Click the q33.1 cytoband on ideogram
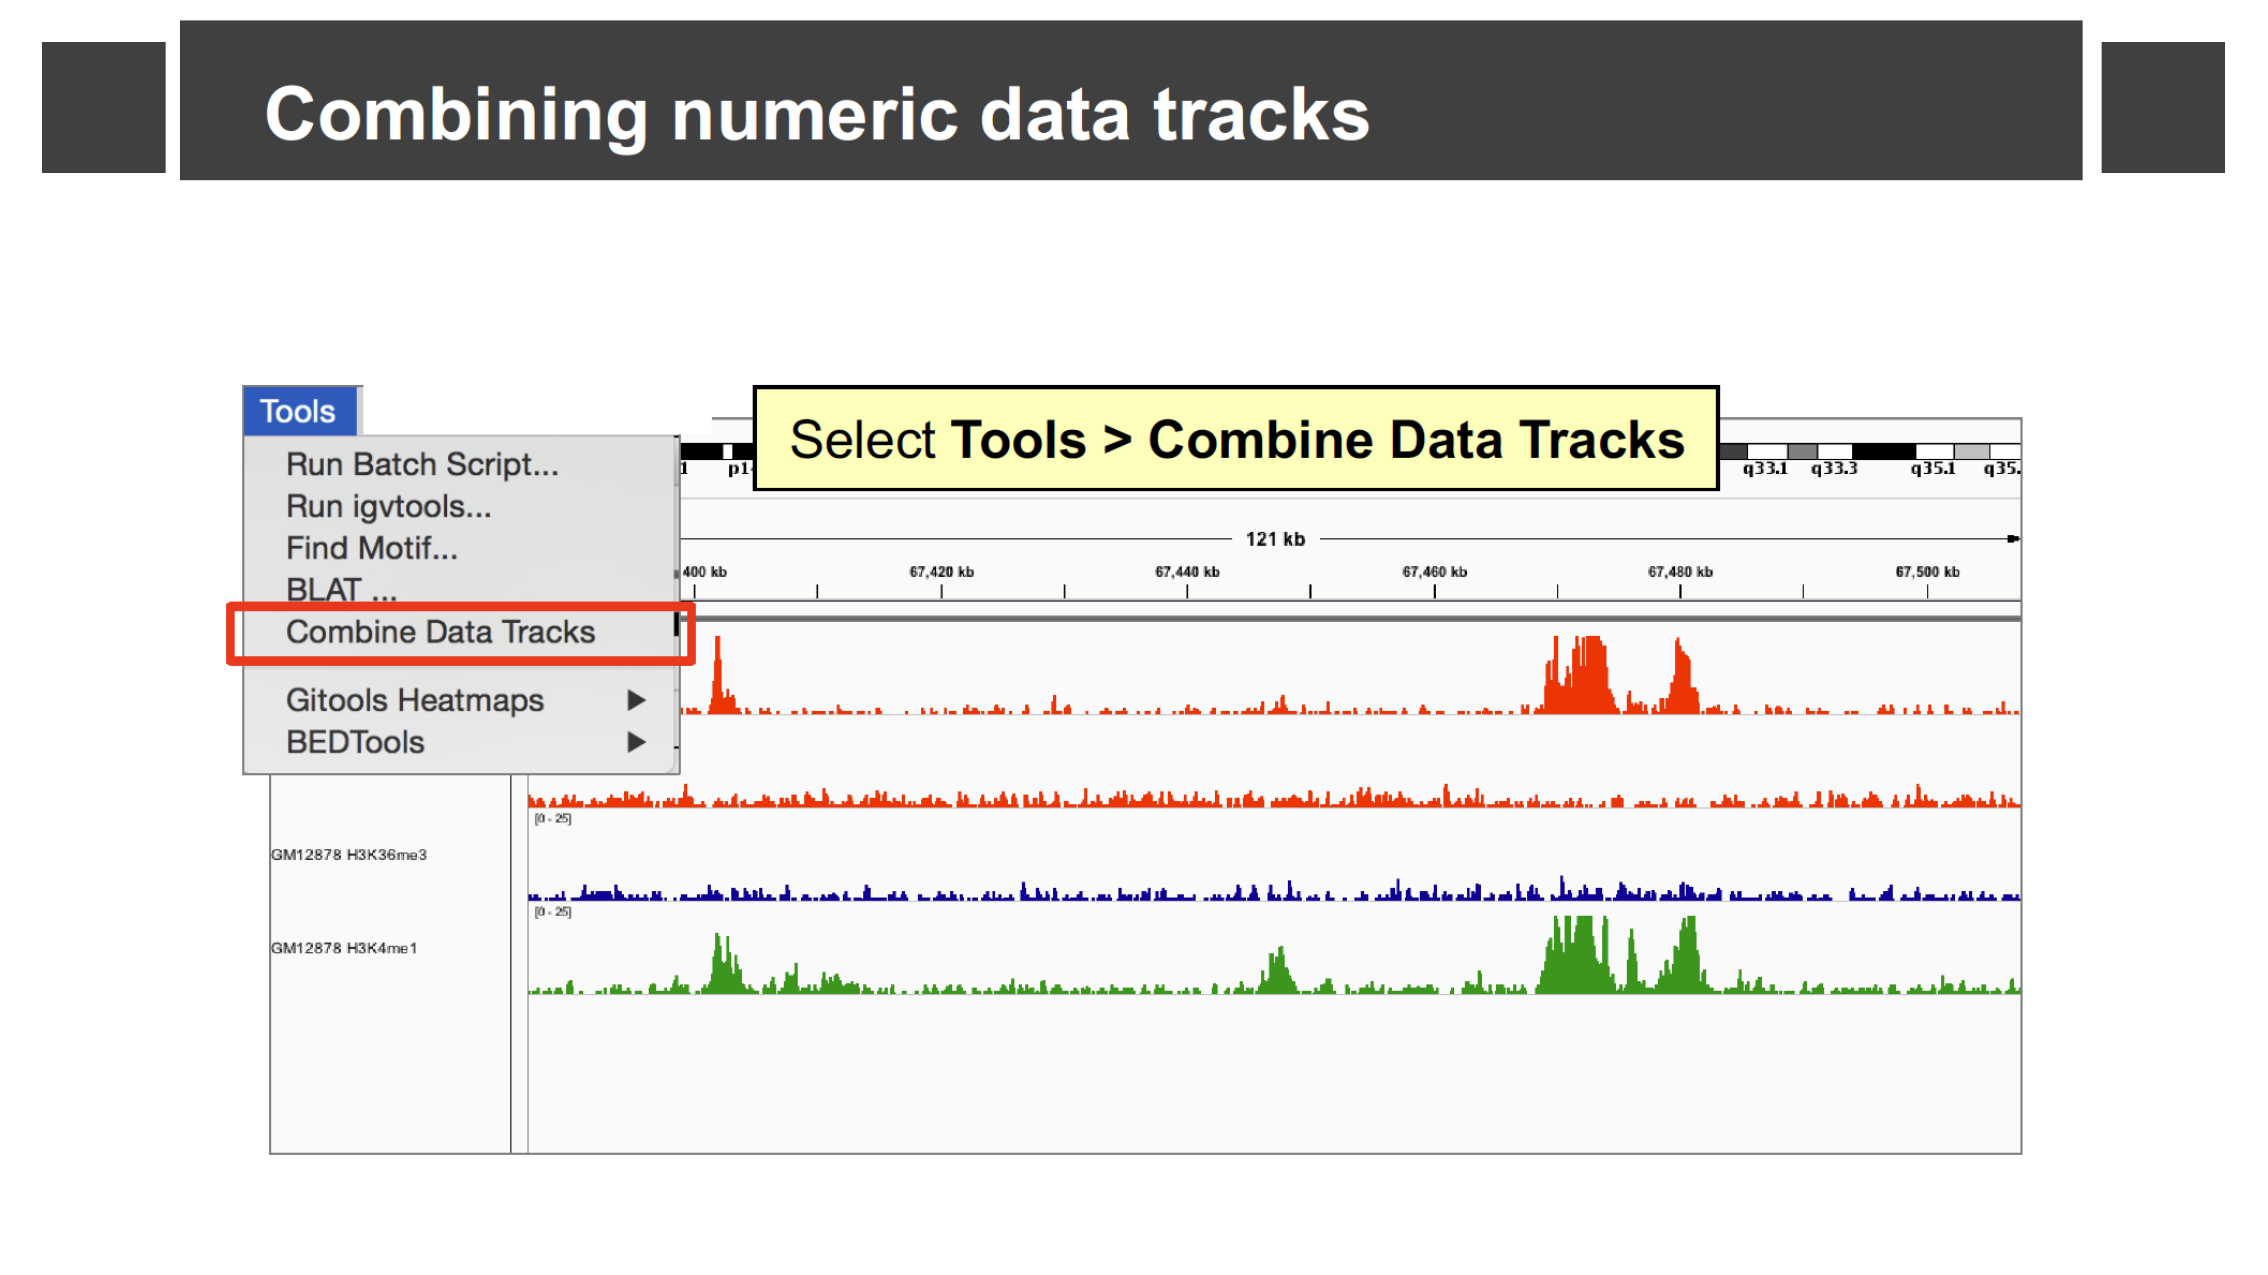The image size is (2268, 1275). coord(1765,468)
